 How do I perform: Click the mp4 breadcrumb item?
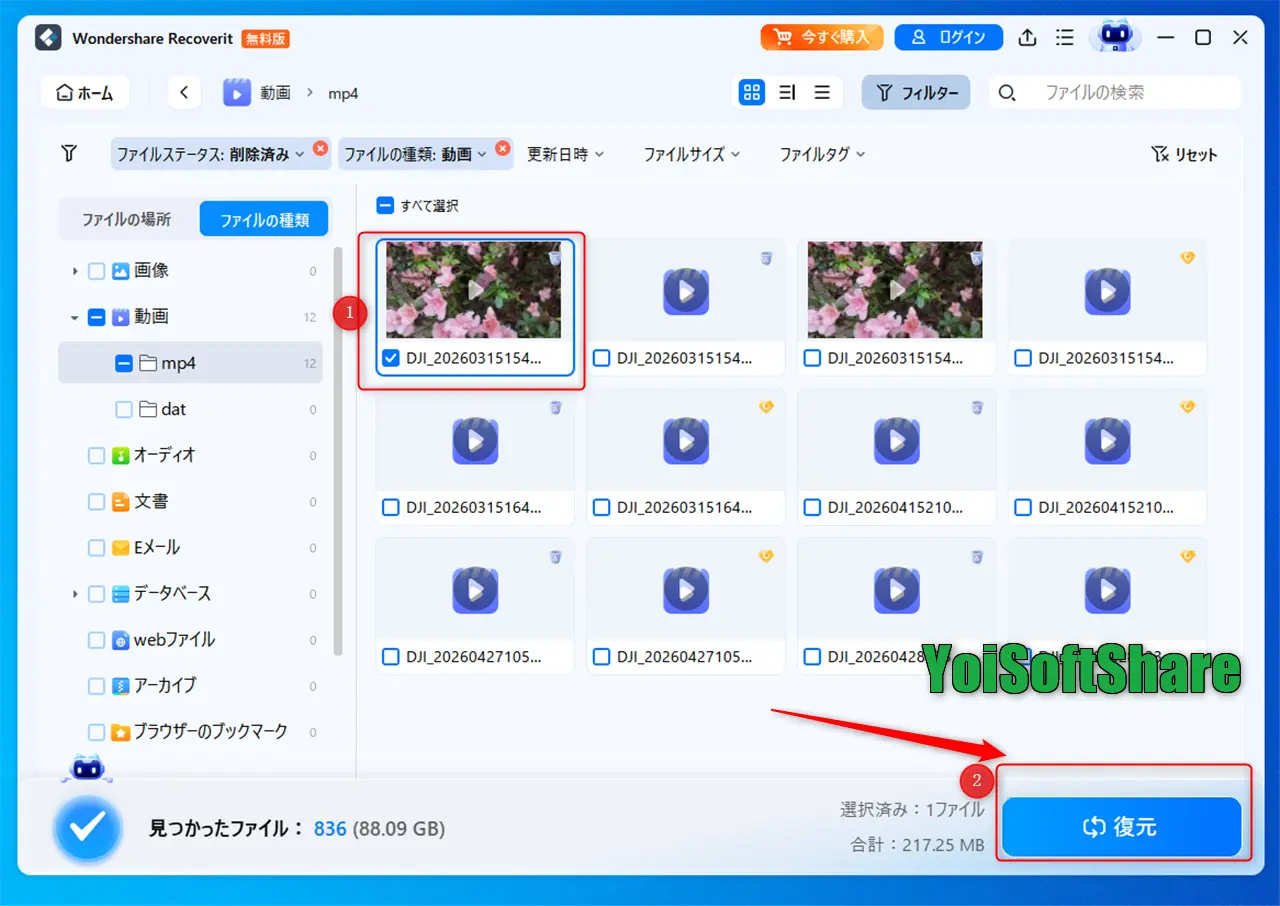pos(344,93)
